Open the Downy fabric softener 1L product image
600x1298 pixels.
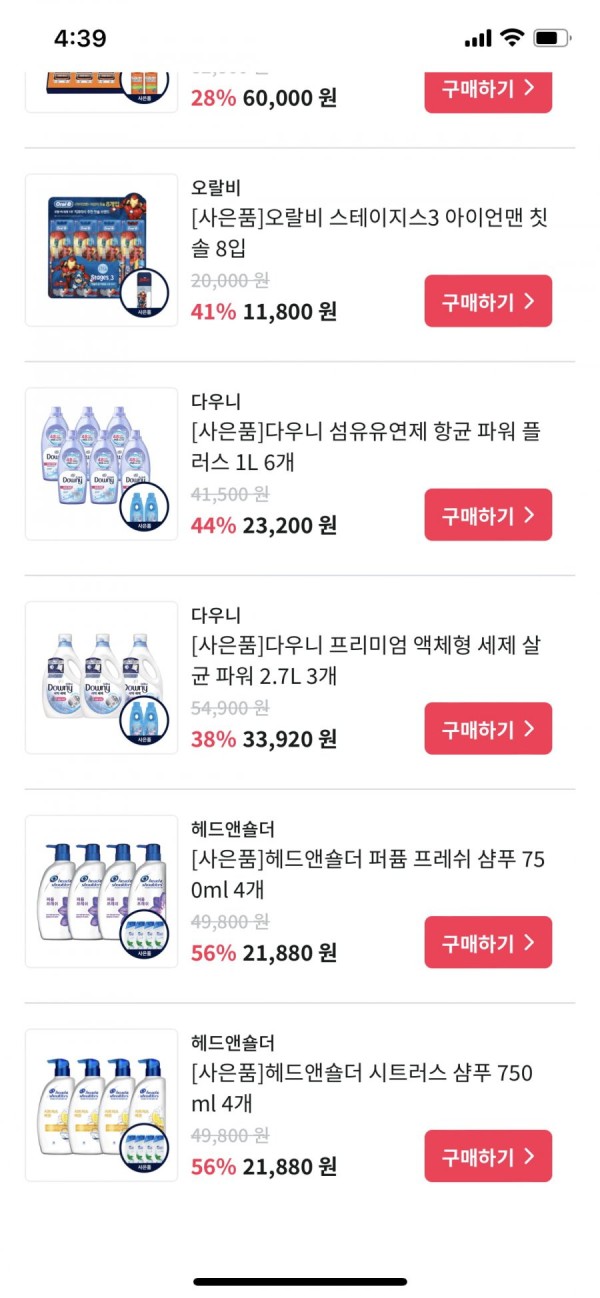(x=101, y=464)
